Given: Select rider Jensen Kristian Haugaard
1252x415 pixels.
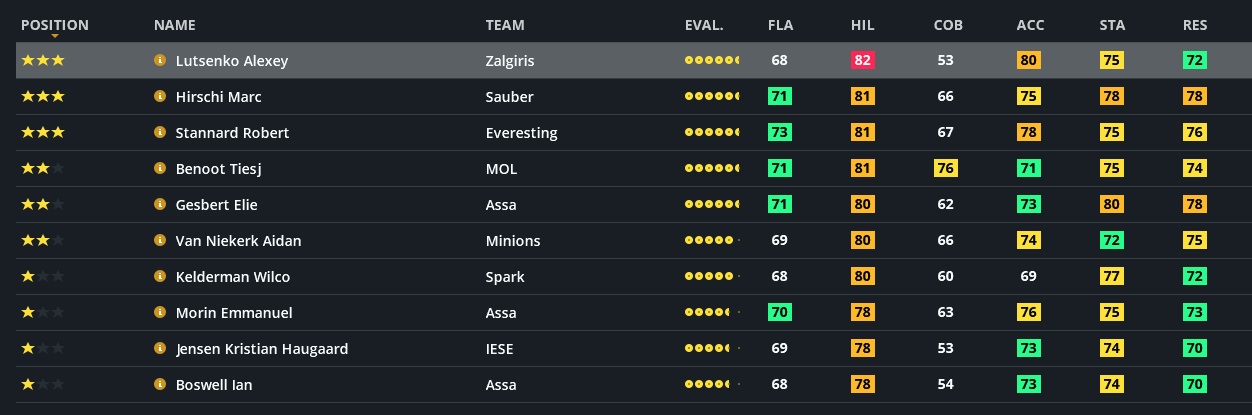Looking at the screenshot, I should (x=262, y=349).
